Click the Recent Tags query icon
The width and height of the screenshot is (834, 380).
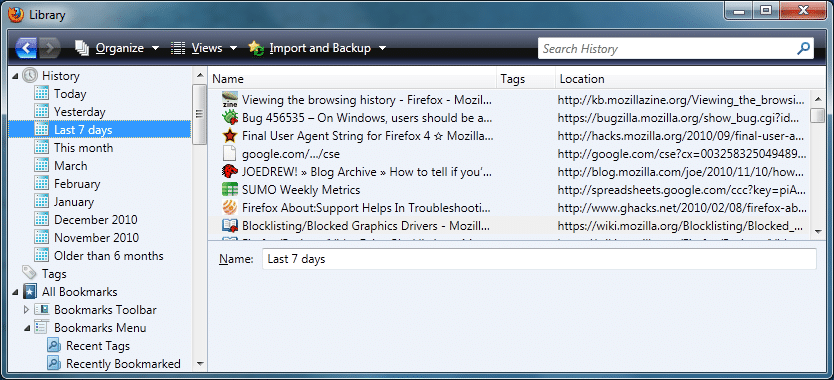coord(54,346)
